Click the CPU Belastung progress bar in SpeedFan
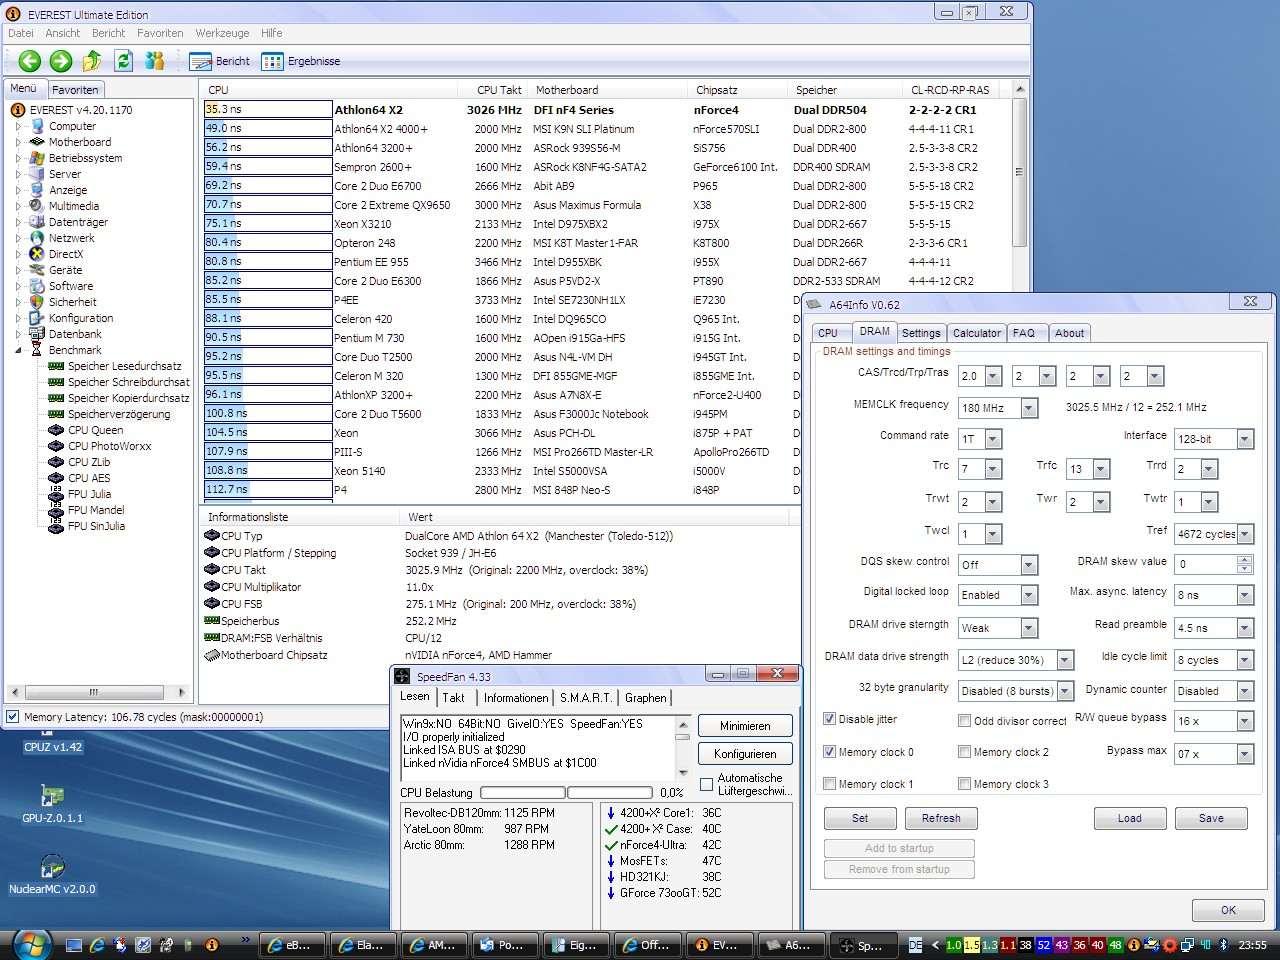The width and height of the screenshot is (1280, 960). tap(565, 793)
